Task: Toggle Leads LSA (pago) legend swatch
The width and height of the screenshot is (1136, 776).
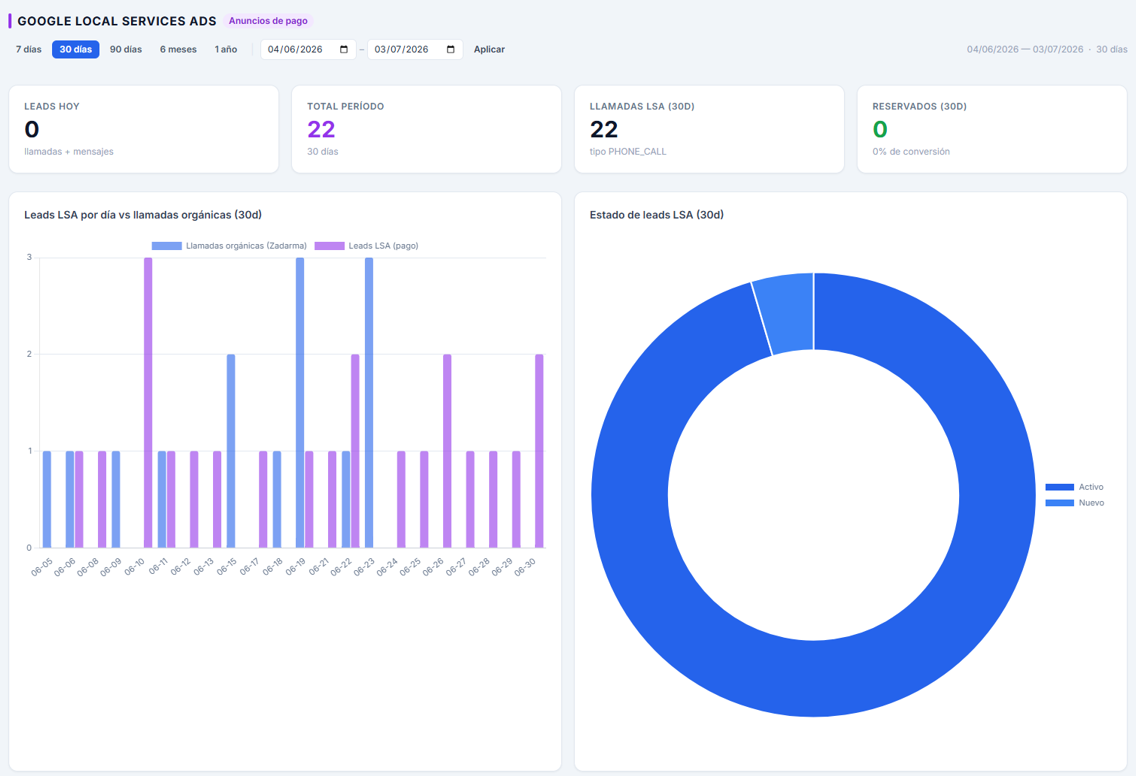Action: 329,246
